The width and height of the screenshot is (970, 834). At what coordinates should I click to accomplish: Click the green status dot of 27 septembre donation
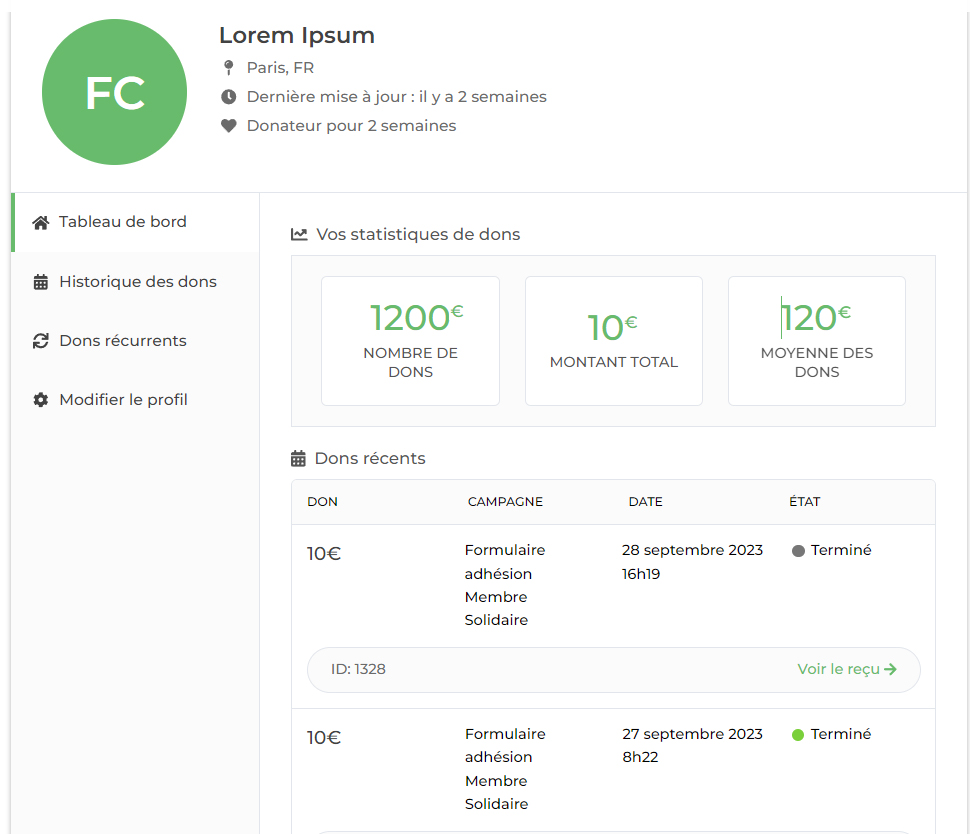point(798,735)
